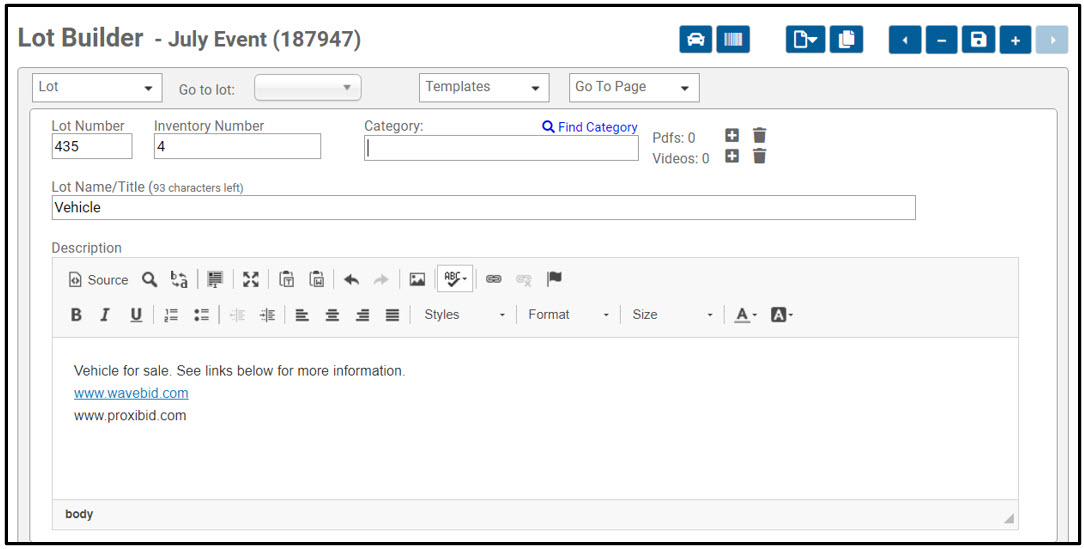The height and width of the screenshot is (549, 1084).
Task: Open the Styles dropdown
Action: pyautogui.click(x=464, y=315)
